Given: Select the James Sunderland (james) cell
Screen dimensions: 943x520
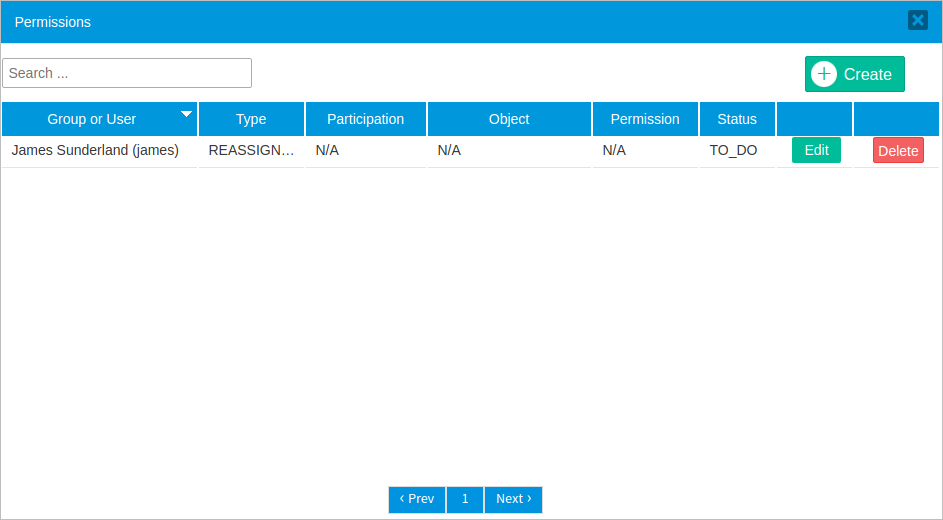Looking at the screenshot, I should (95, 151).
